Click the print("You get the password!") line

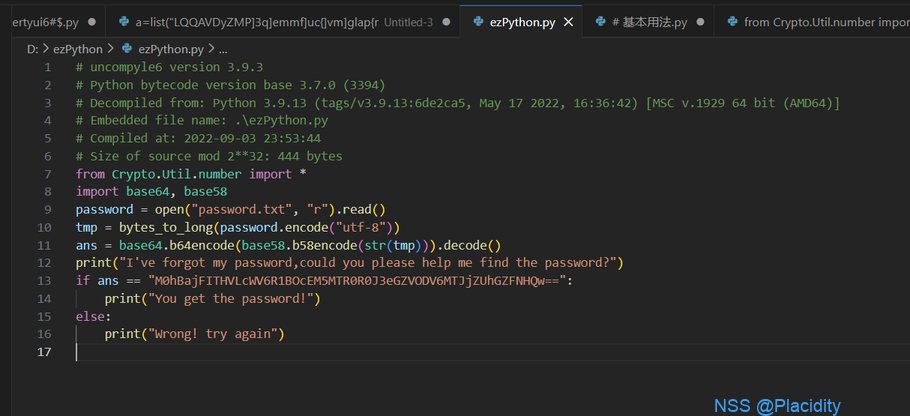point(212,299)
